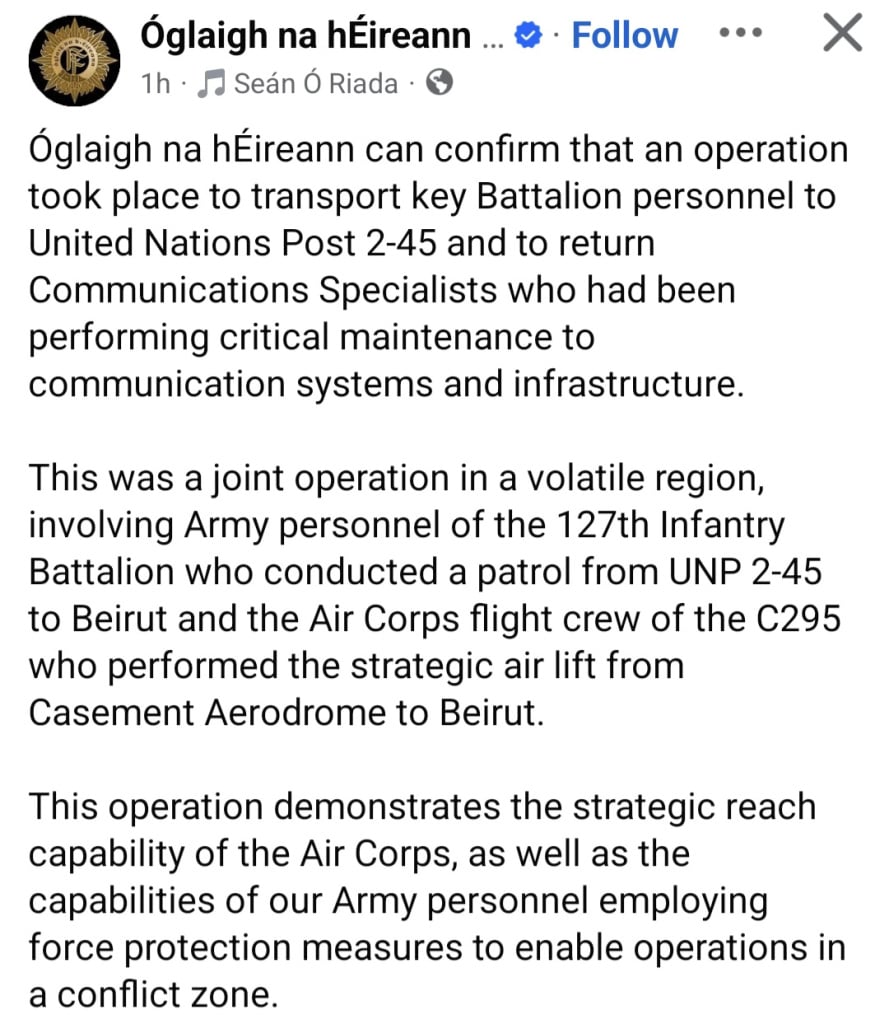The height and width of the screenshot is (1024, 889).
Task: Click the music note icon
Action: [212, 84]
